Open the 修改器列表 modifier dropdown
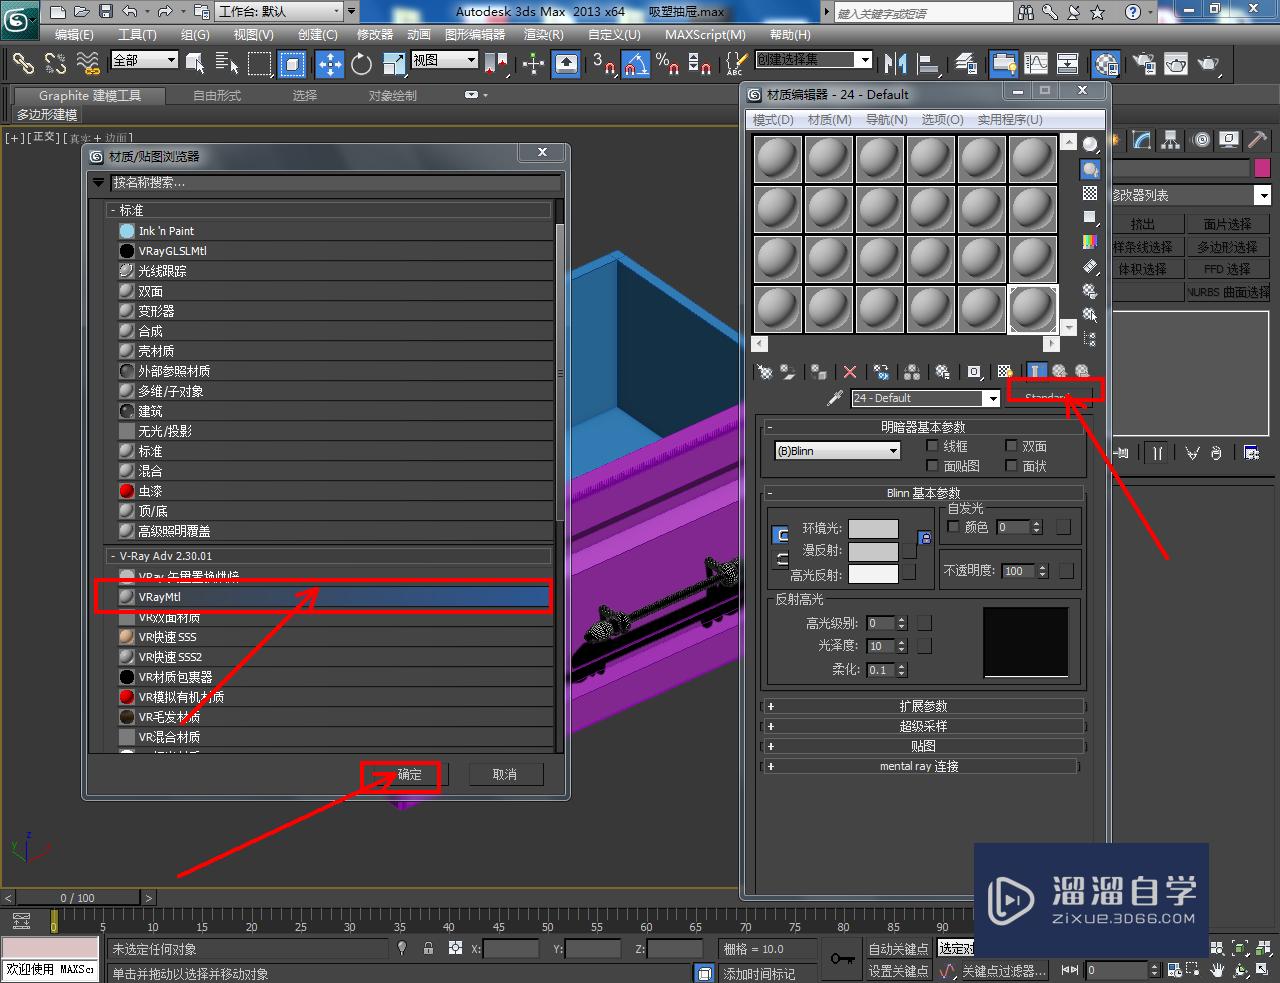1280x983 pixels. point(1191,196)
